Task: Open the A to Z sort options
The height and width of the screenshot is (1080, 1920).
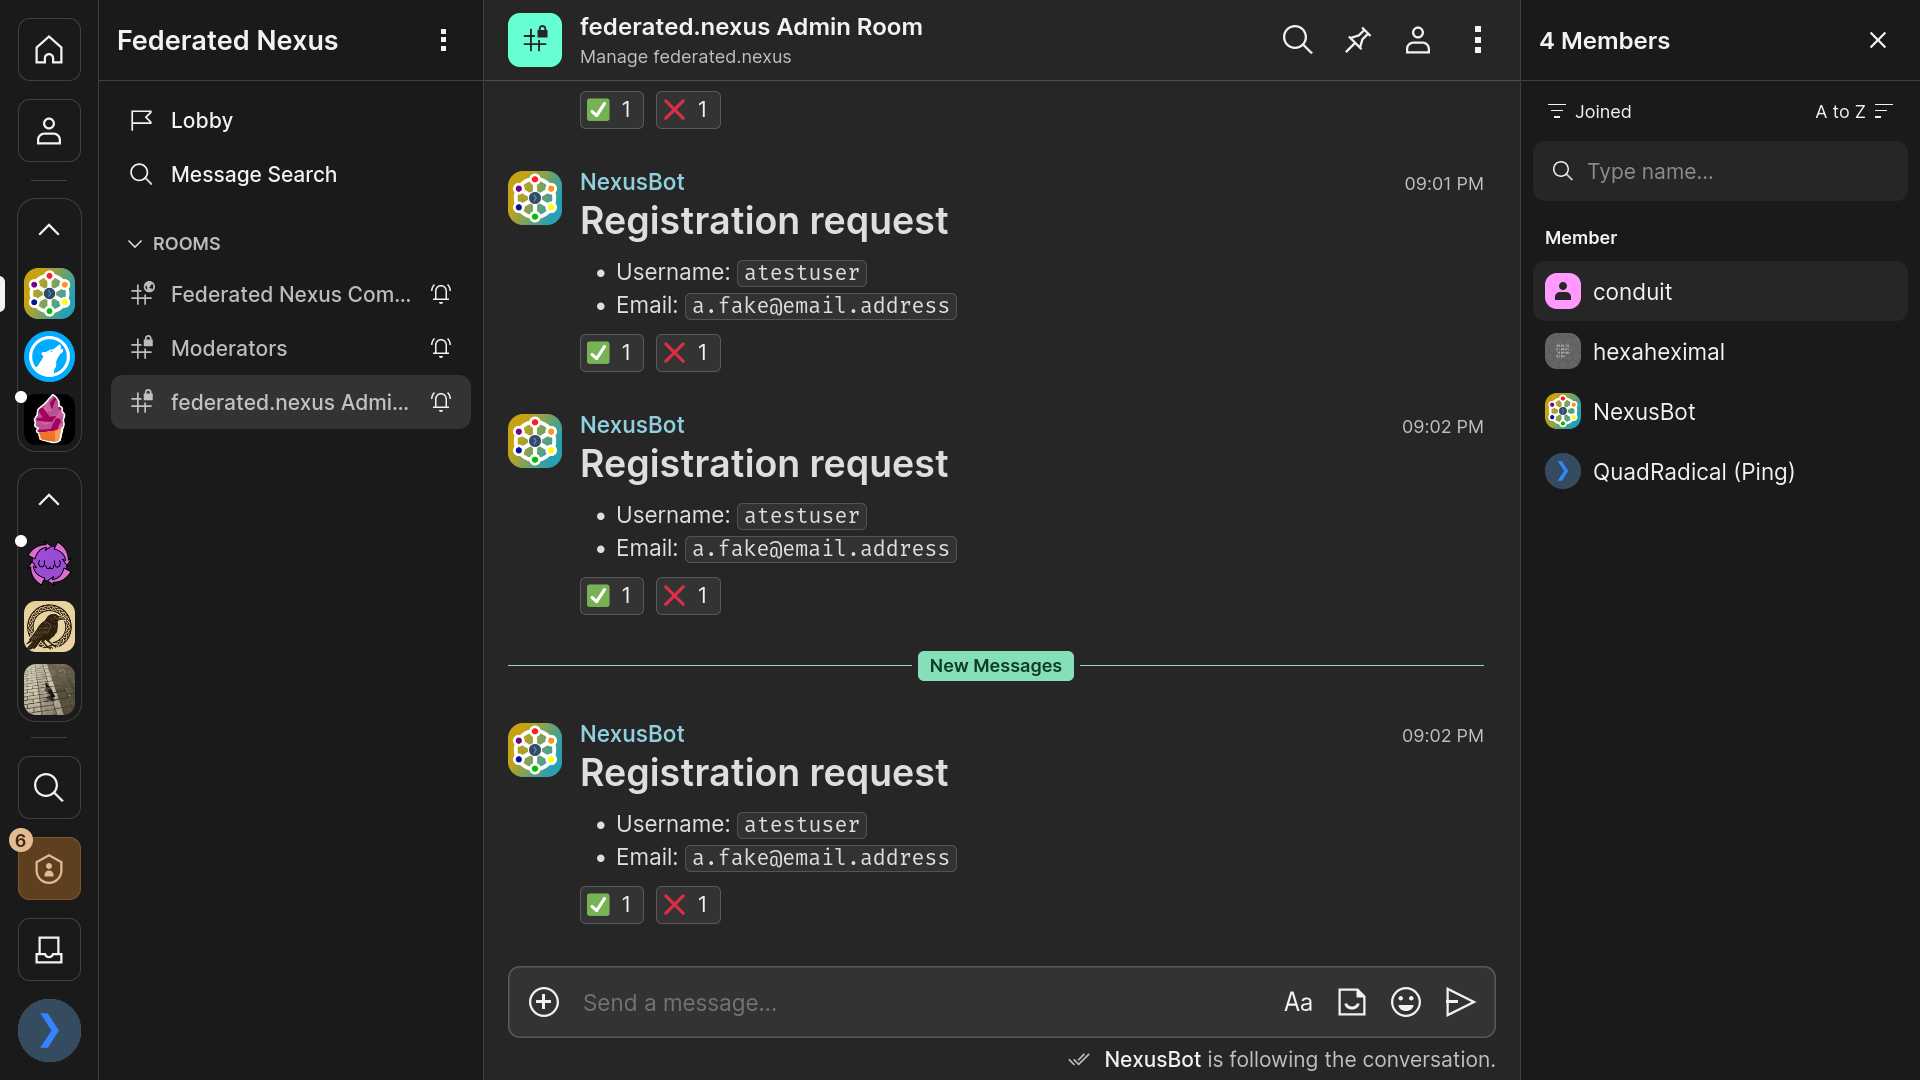Action: (x=1853, y=111)
